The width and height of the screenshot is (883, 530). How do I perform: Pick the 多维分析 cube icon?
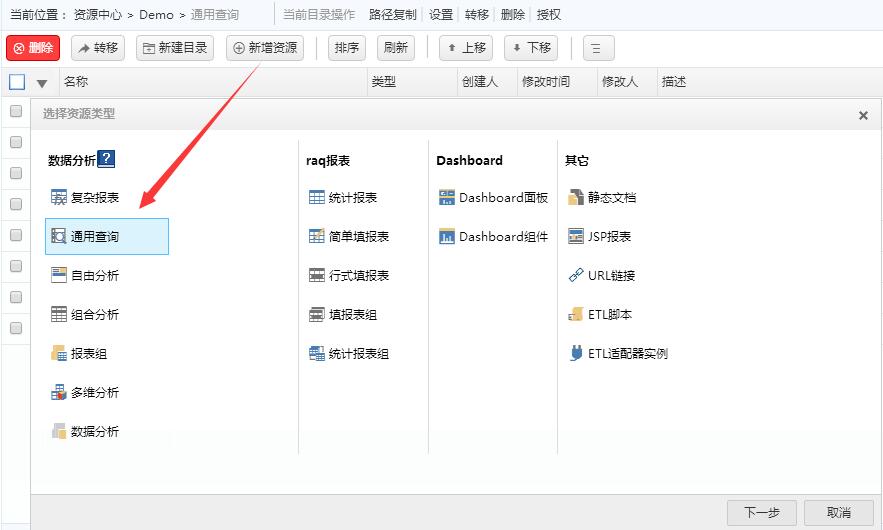pyautogui.click(x=59, y=393)
